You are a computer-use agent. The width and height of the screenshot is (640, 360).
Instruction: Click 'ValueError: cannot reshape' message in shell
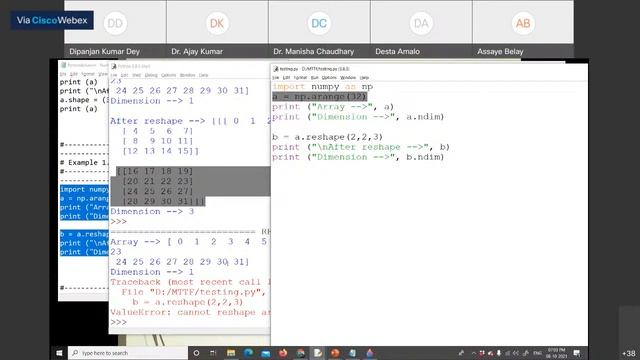pyautogui.click(x=190, y=312)
